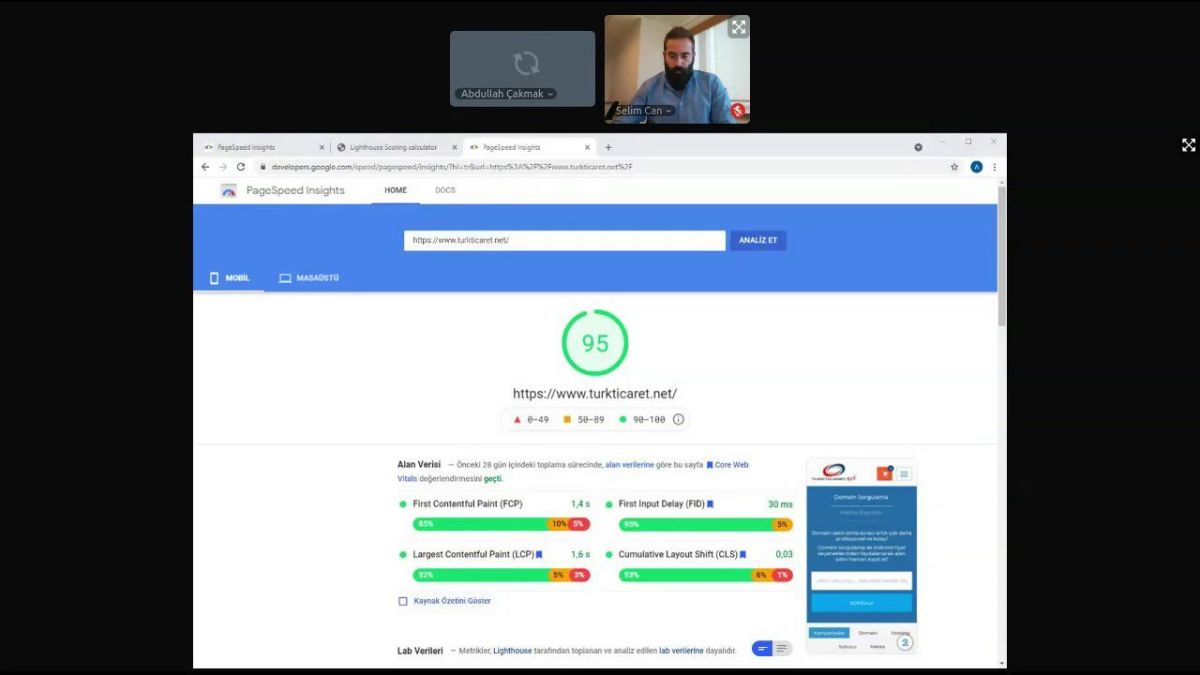Expand Selim Can's video to fullscreen

pyautogui.click(x=738, y=27)
